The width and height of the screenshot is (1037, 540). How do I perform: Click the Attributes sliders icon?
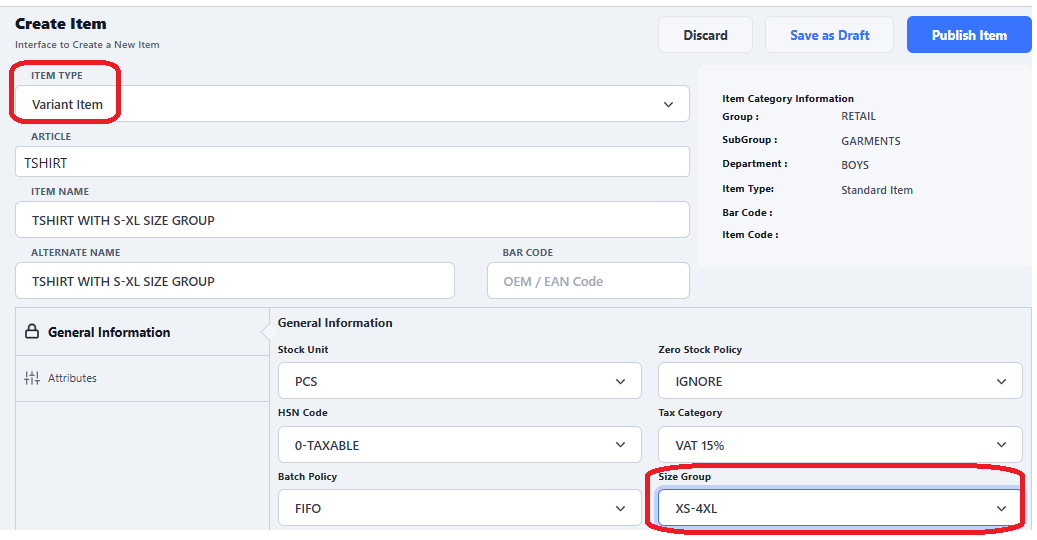(x=31, y=378)
